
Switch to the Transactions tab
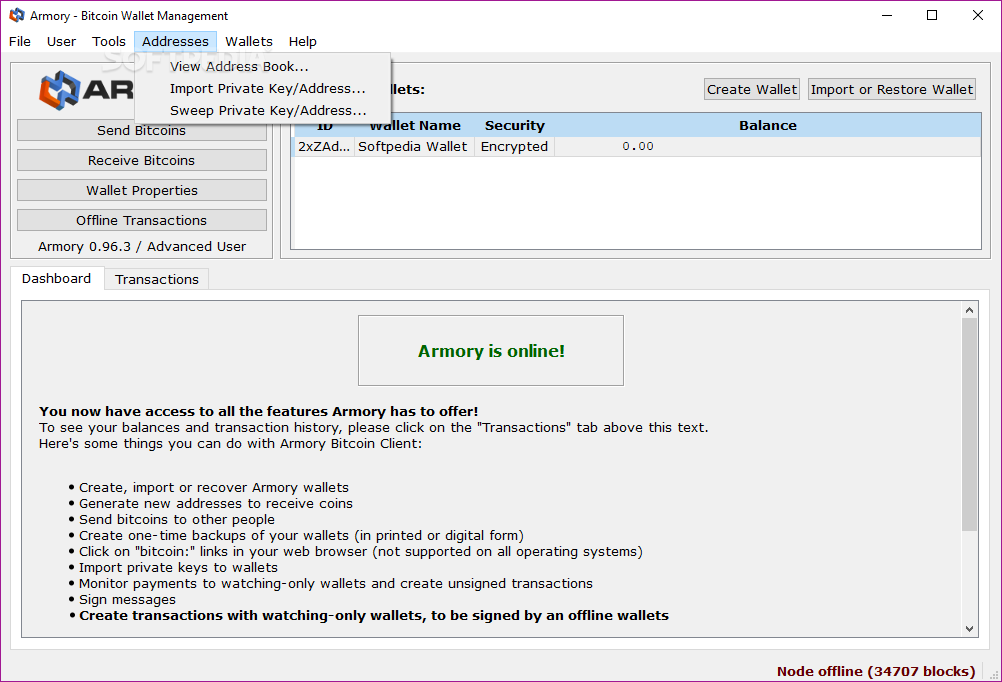pos(157,279)
